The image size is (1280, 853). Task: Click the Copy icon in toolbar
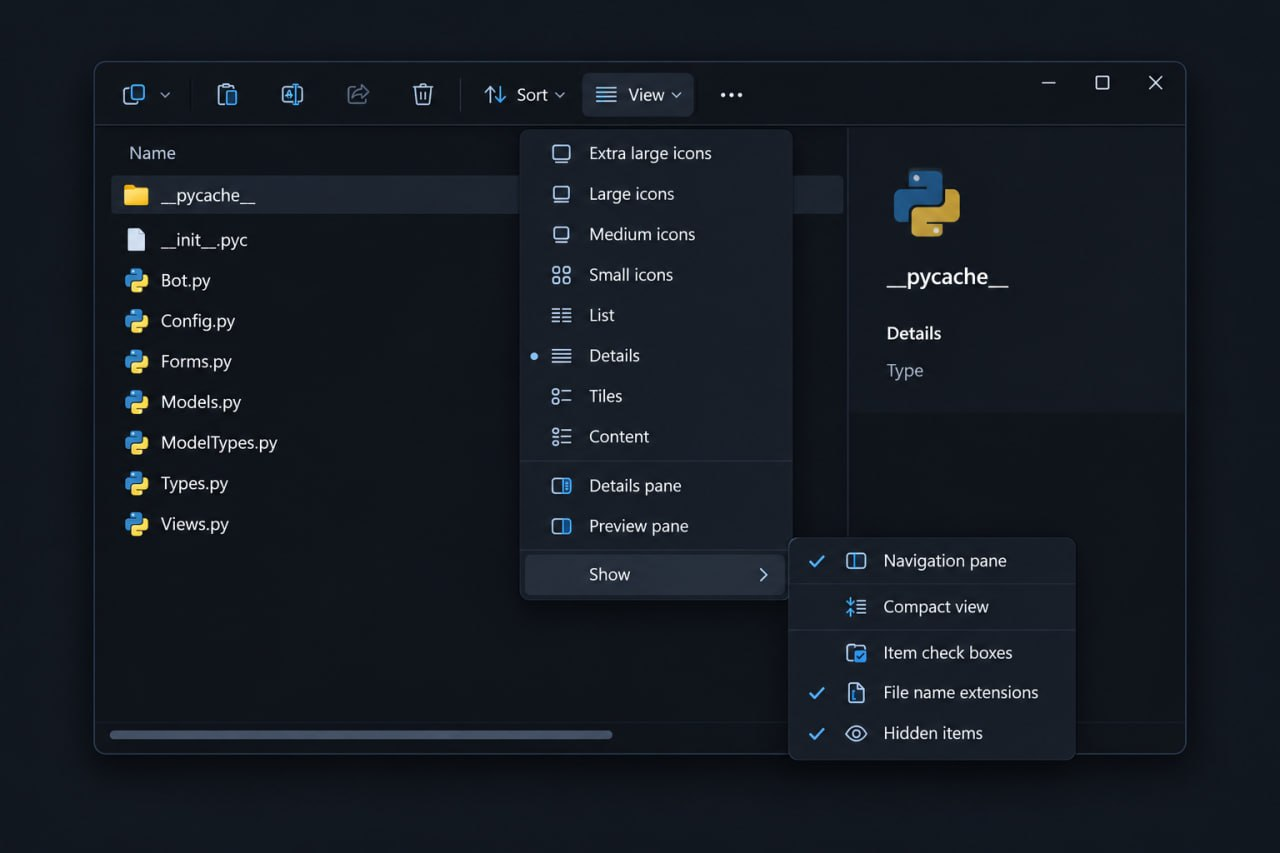134,95
